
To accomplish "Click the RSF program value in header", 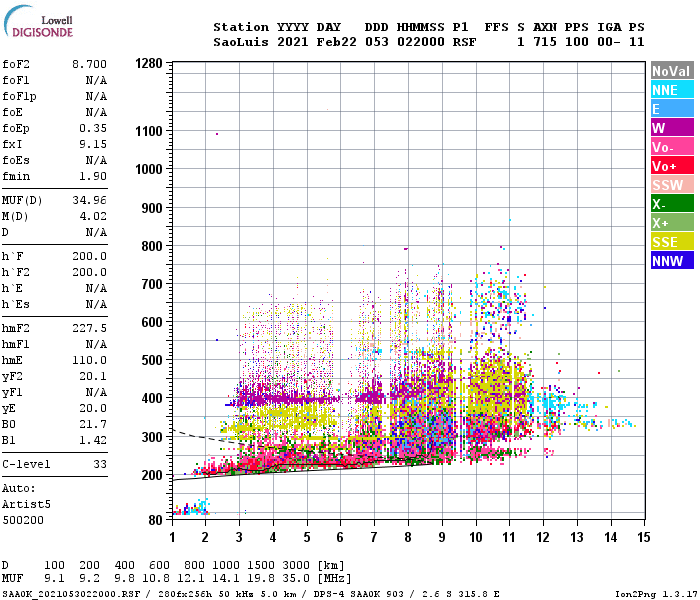I will (465, 42).
